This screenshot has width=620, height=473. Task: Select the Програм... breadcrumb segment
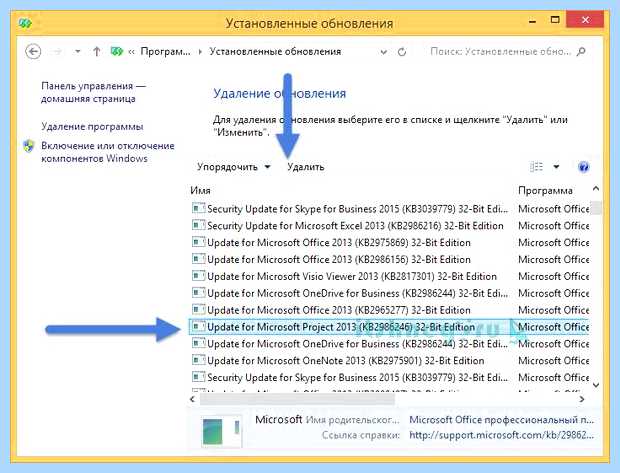point(165,51)
